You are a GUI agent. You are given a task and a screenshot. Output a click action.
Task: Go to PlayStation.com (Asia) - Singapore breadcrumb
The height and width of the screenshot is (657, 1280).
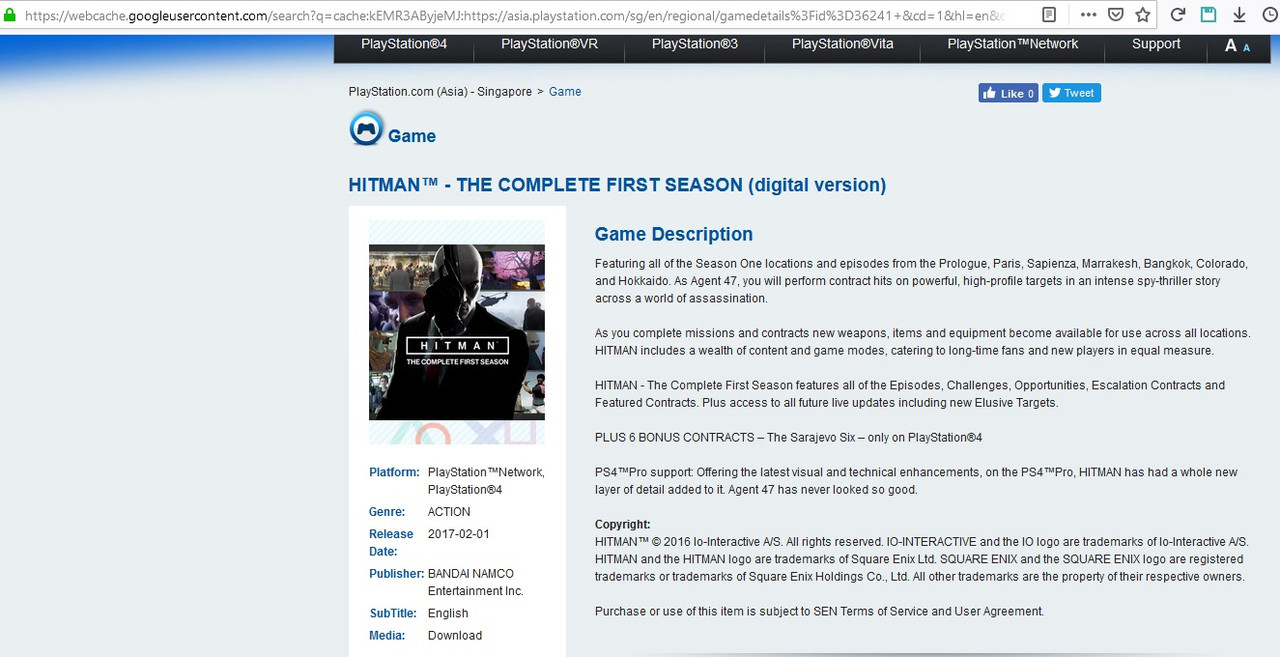point(440,92)
